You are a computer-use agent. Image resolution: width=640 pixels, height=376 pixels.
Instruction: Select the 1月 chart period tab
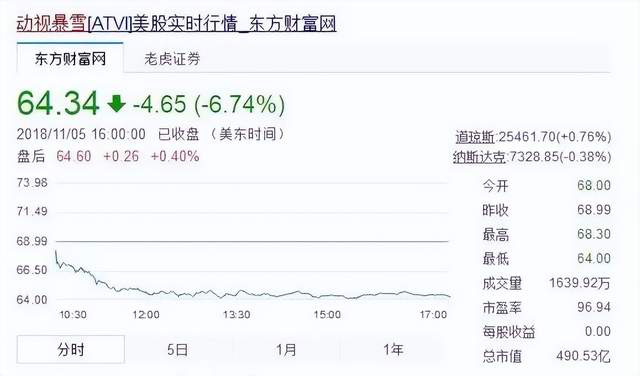(286, 350)
